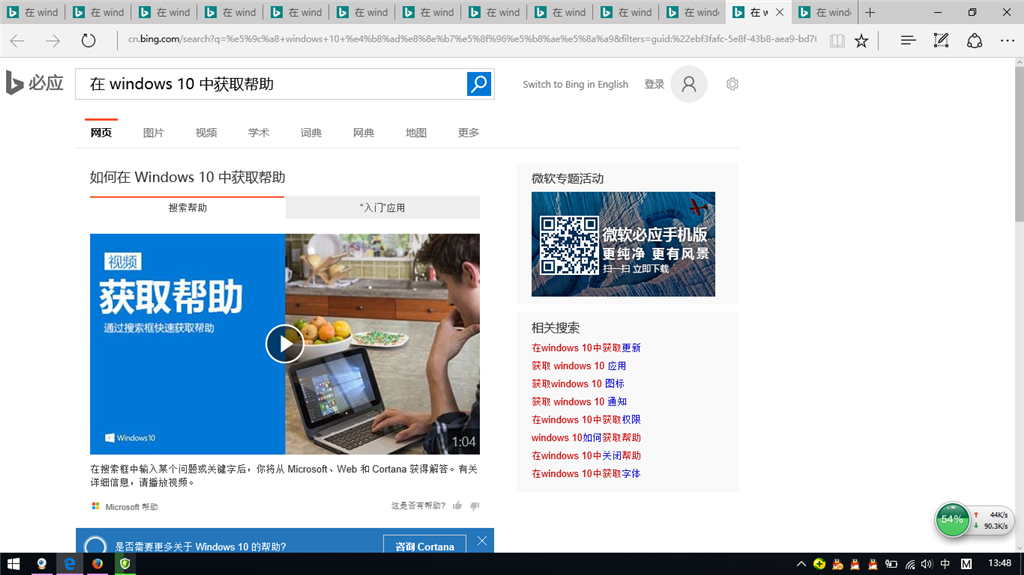
Task: Click the Cortana circle icon in banner
Action: coord(95,546)
